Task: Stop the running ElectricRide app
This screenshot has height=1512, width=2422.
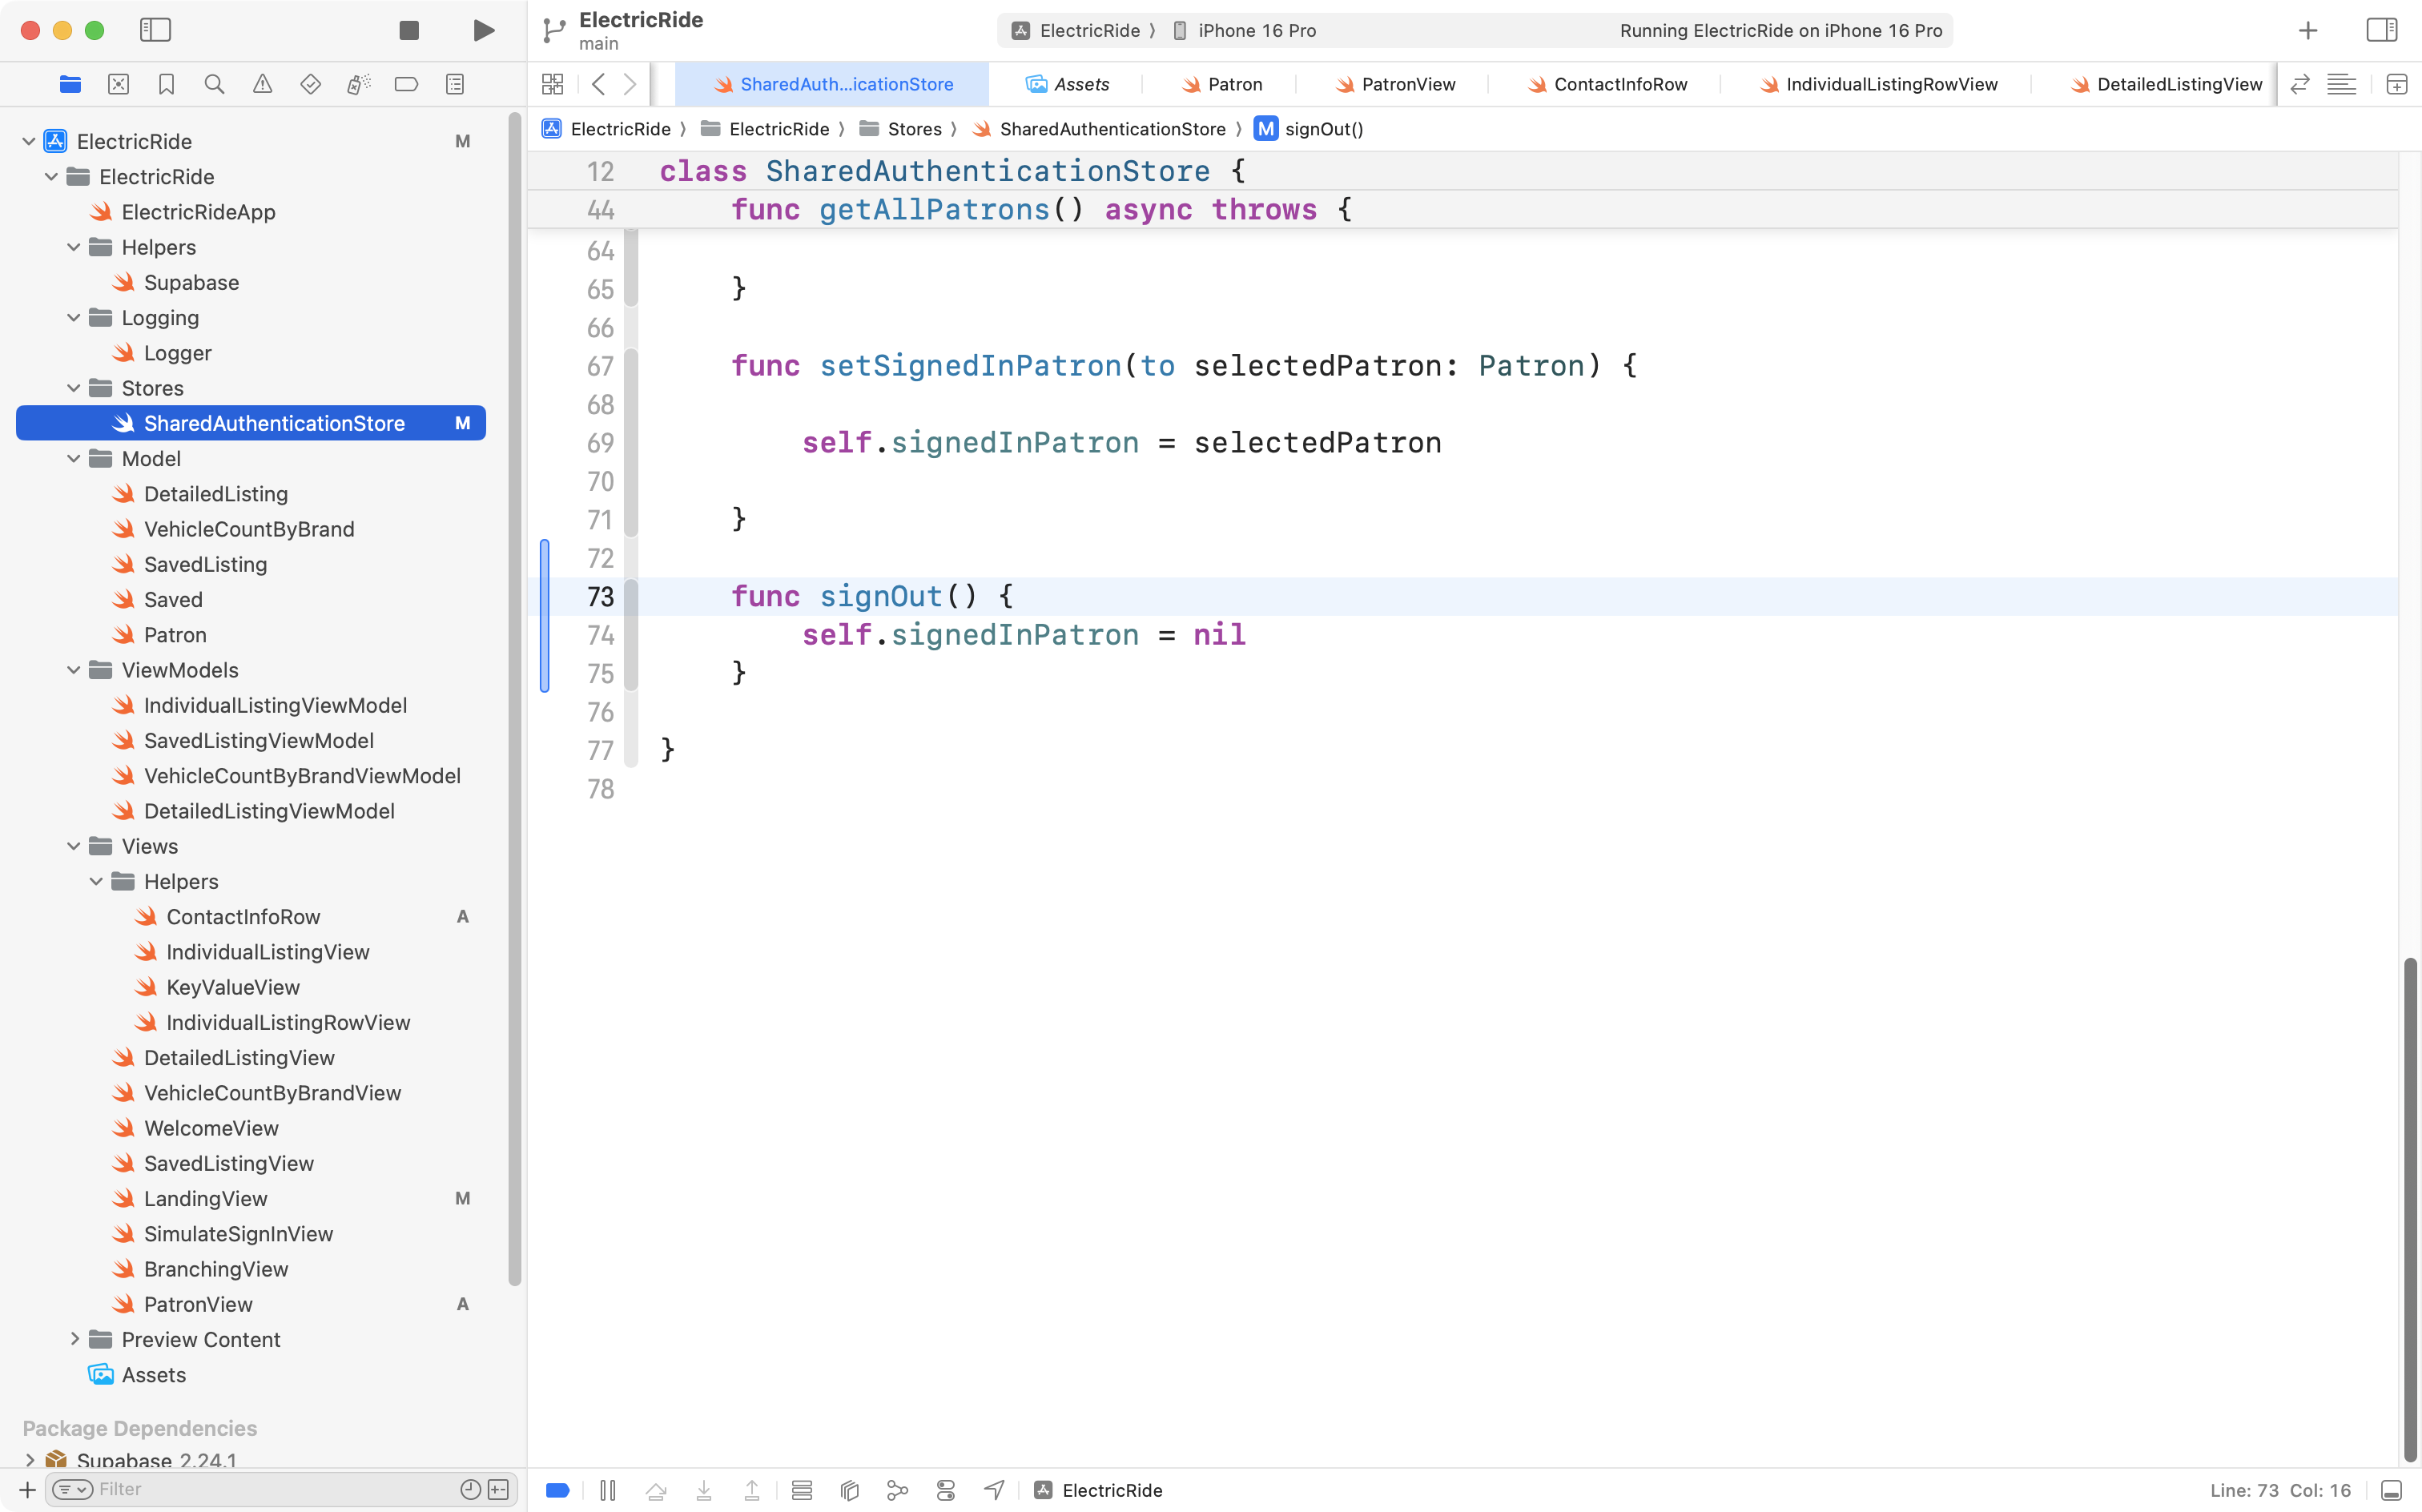Action: click(x=408, y=30)
